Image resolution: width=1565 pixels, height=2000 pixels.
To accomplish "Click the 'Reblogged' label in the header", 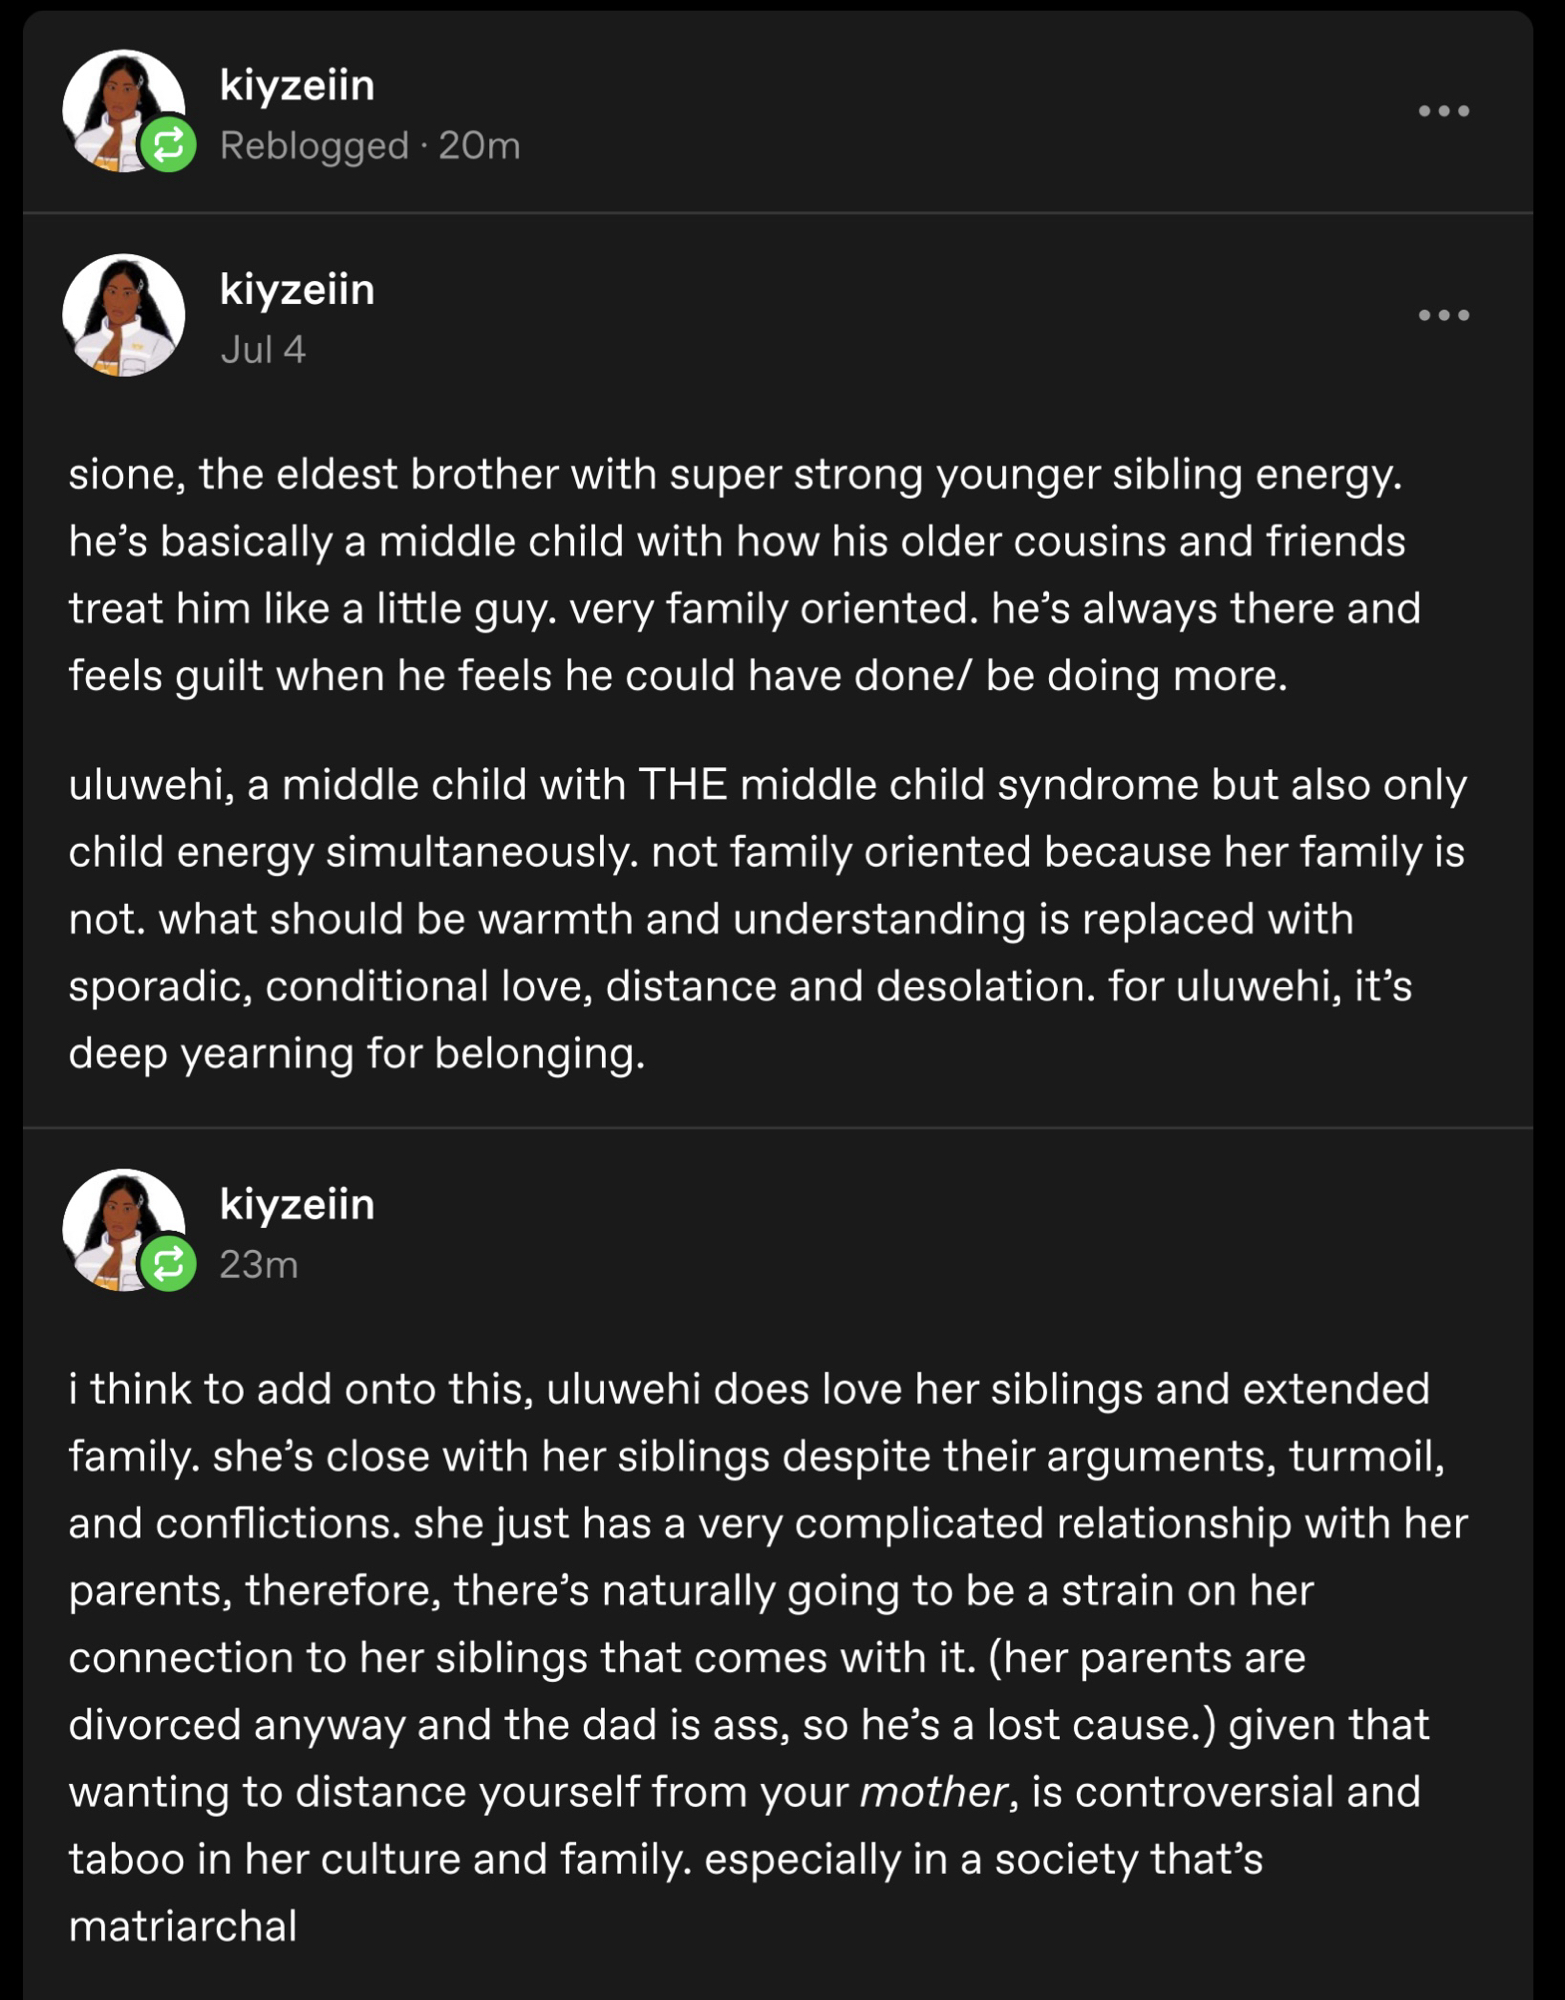I will click(x=314, y=146).
